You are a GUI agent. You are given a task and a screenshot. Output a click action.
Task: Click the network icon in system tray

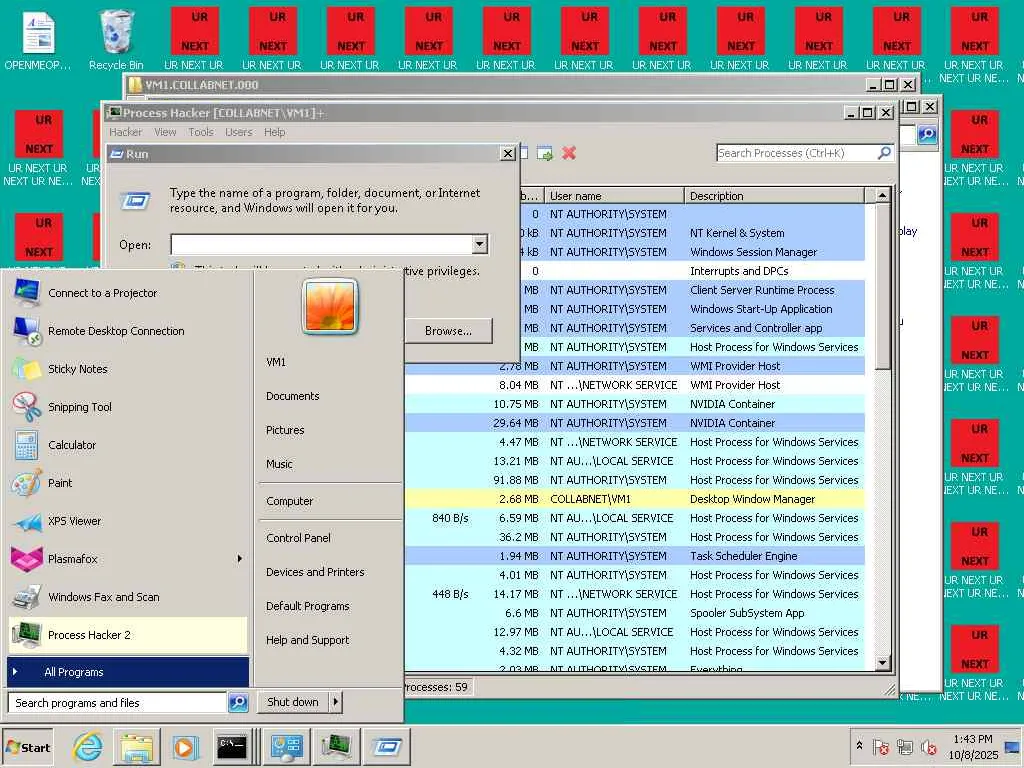(904, 746)
